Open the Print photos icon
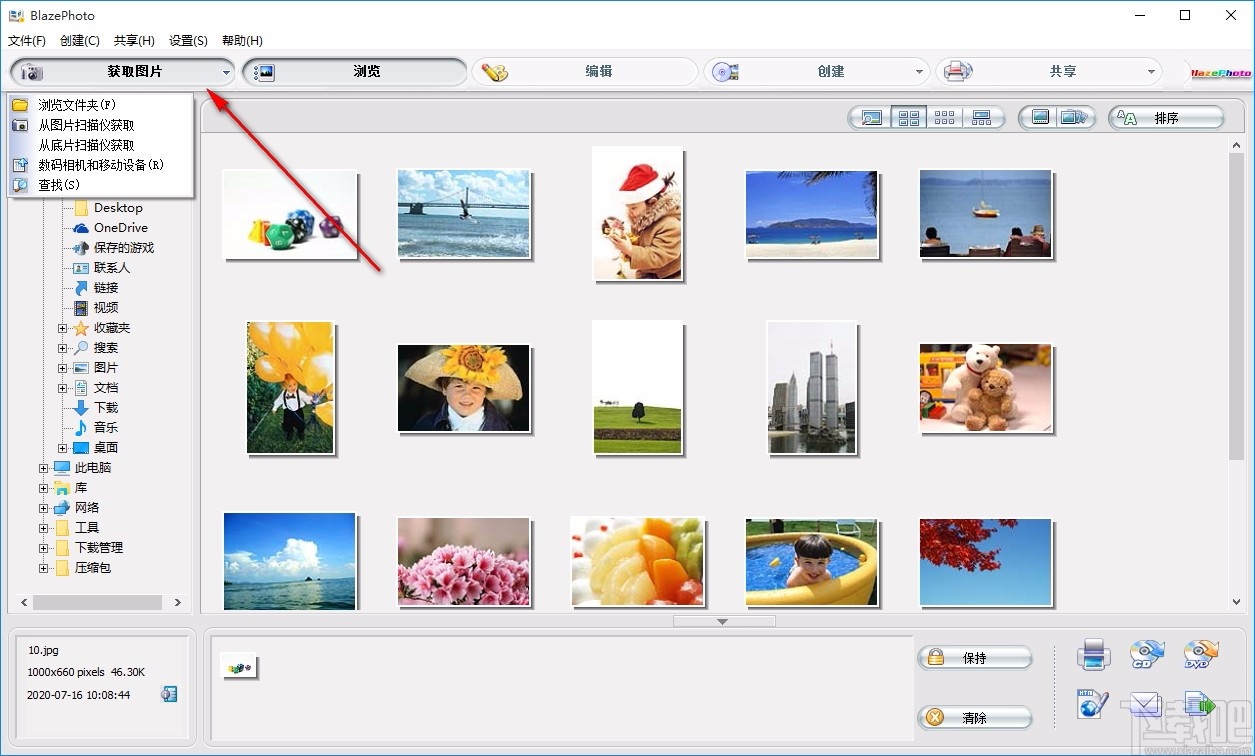 (x=1094, y=654)
